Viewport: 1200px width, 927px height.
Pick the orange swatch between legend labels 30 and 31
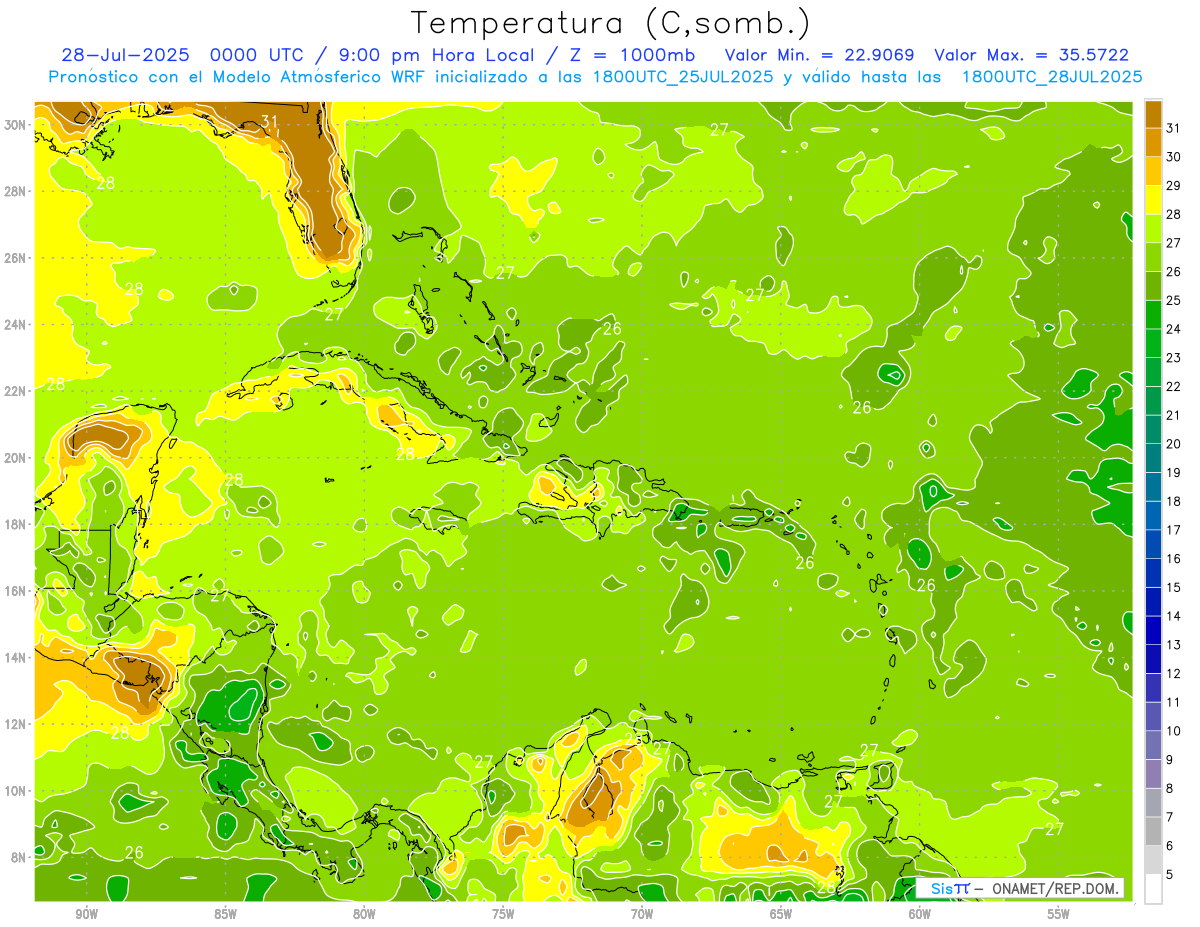(x=1153, y=142)
